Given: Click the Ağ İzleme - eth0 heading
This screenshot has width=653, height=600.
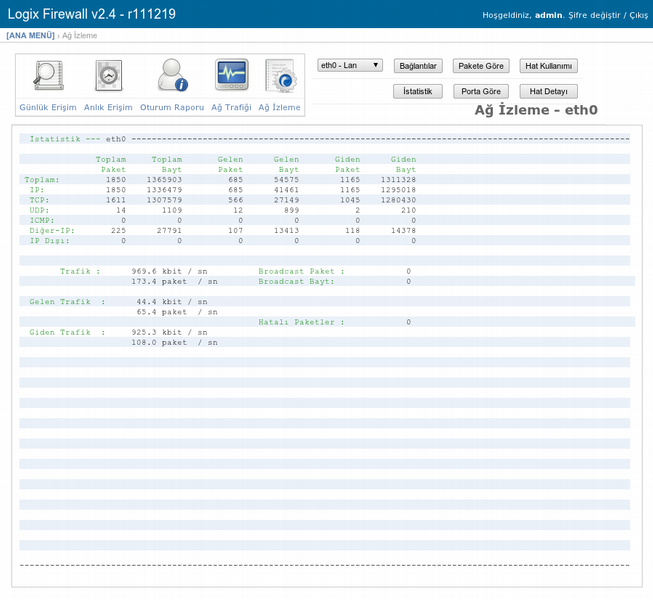Looking at the screenshot, I should (536, 110).
